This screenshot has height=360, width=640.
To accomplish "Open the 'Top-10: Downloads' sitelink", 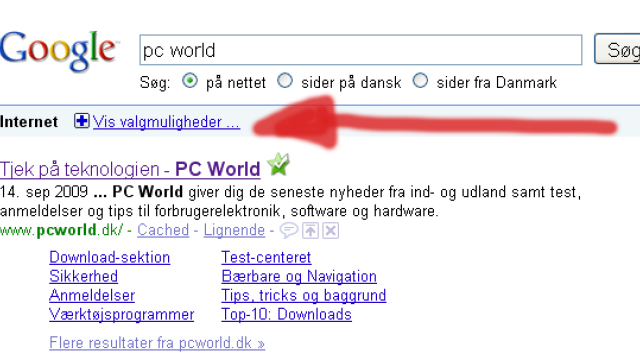I will (286, 315).
